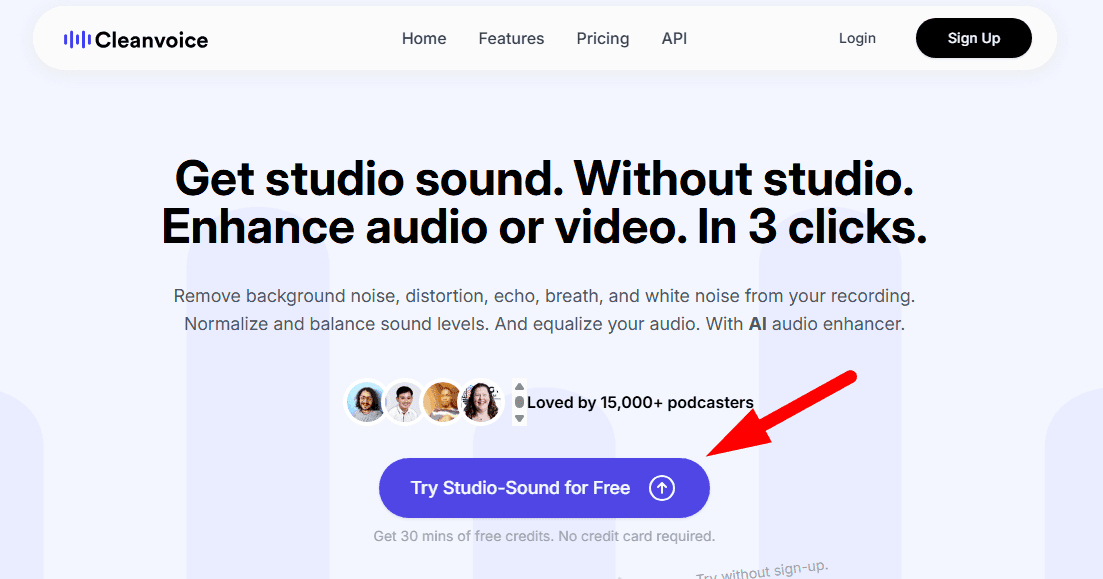
Task: Click the second avatar in white shirt
Action: click(404, 402)
